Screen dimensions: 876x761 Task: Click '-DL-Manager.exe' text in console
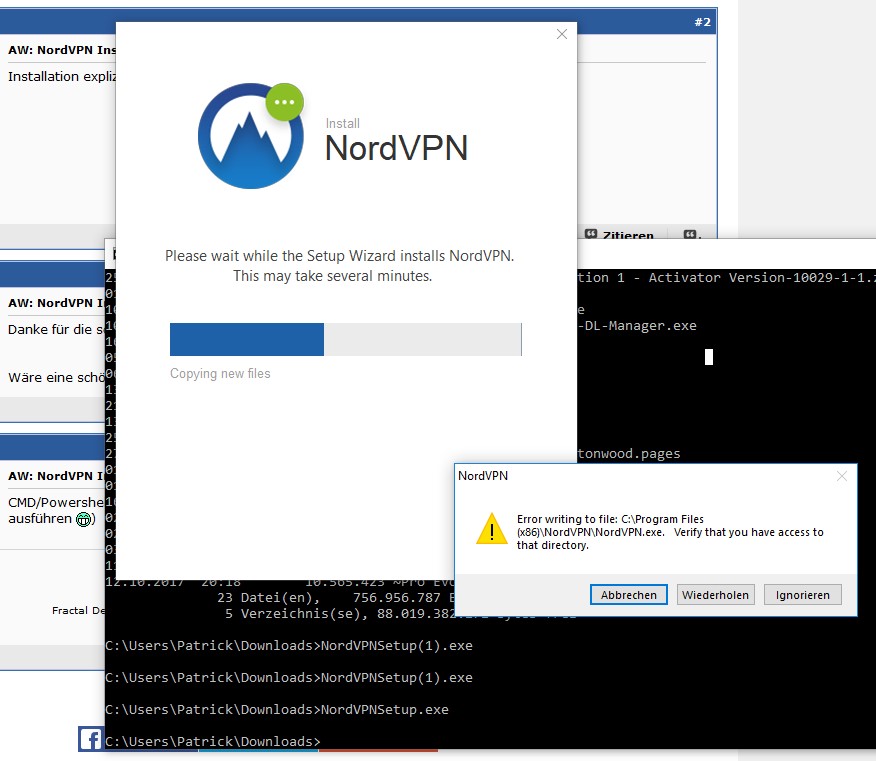click(x=637, y=326)
